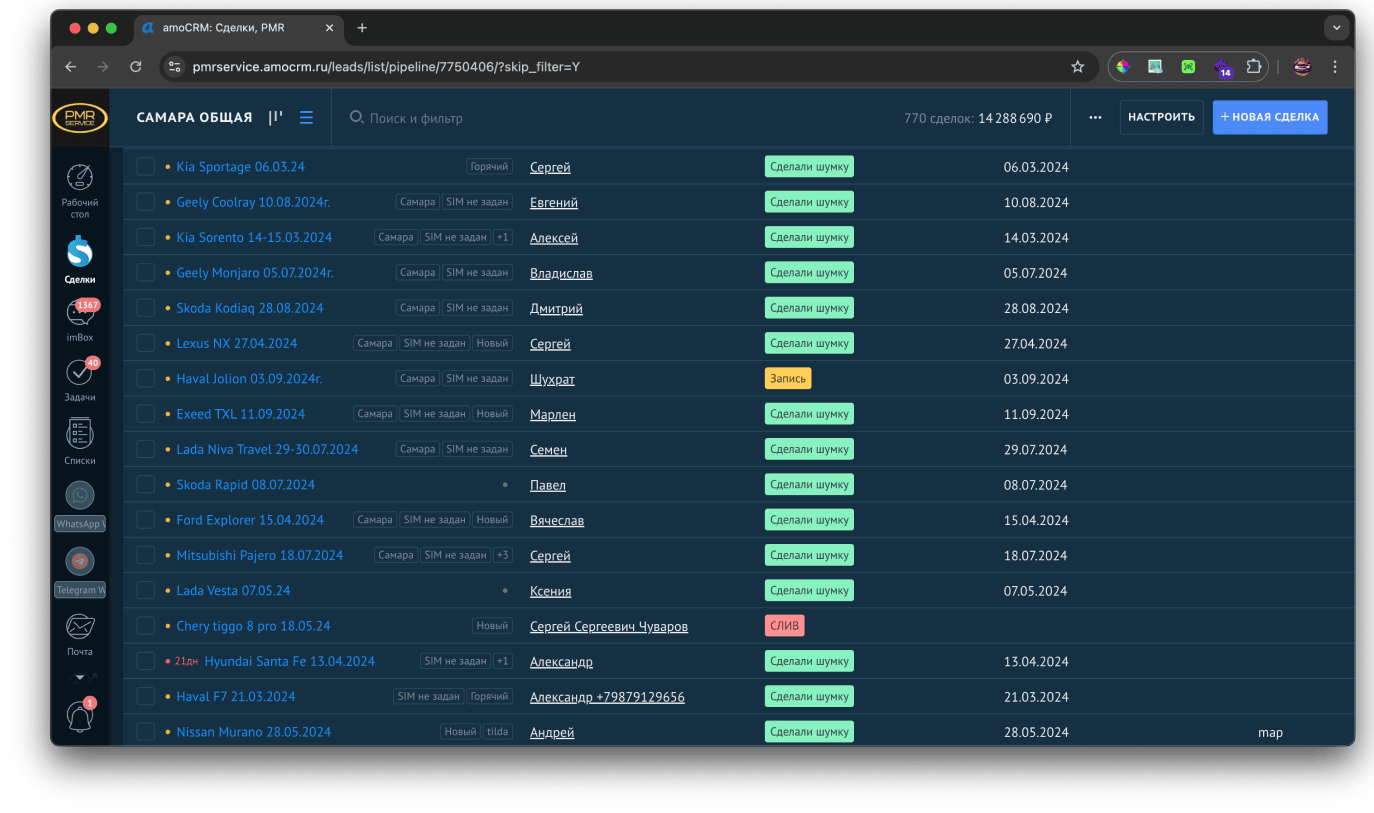Close the amoCRM browser tab
This screenshot has height=813, width=1374.
[330, 28]
